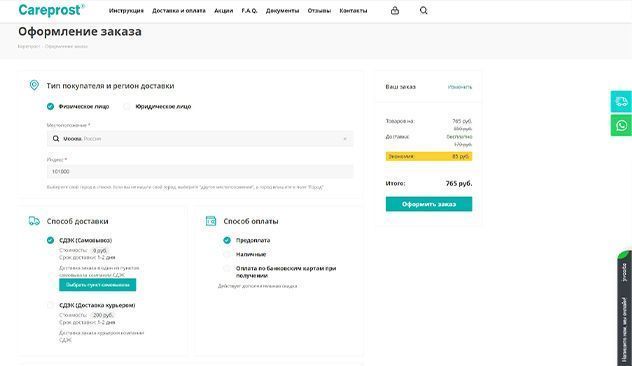Click the Careprost logo
The image size is (632, 366).
pyautogui.click(x=52, y=10)
